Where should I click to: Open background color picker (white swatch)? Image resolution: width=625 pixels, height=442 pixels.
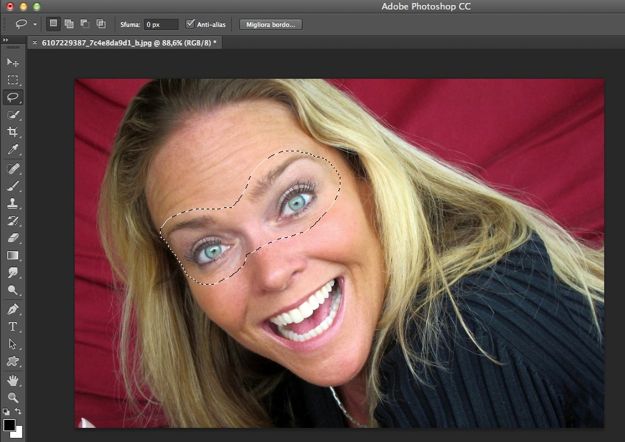18,433
